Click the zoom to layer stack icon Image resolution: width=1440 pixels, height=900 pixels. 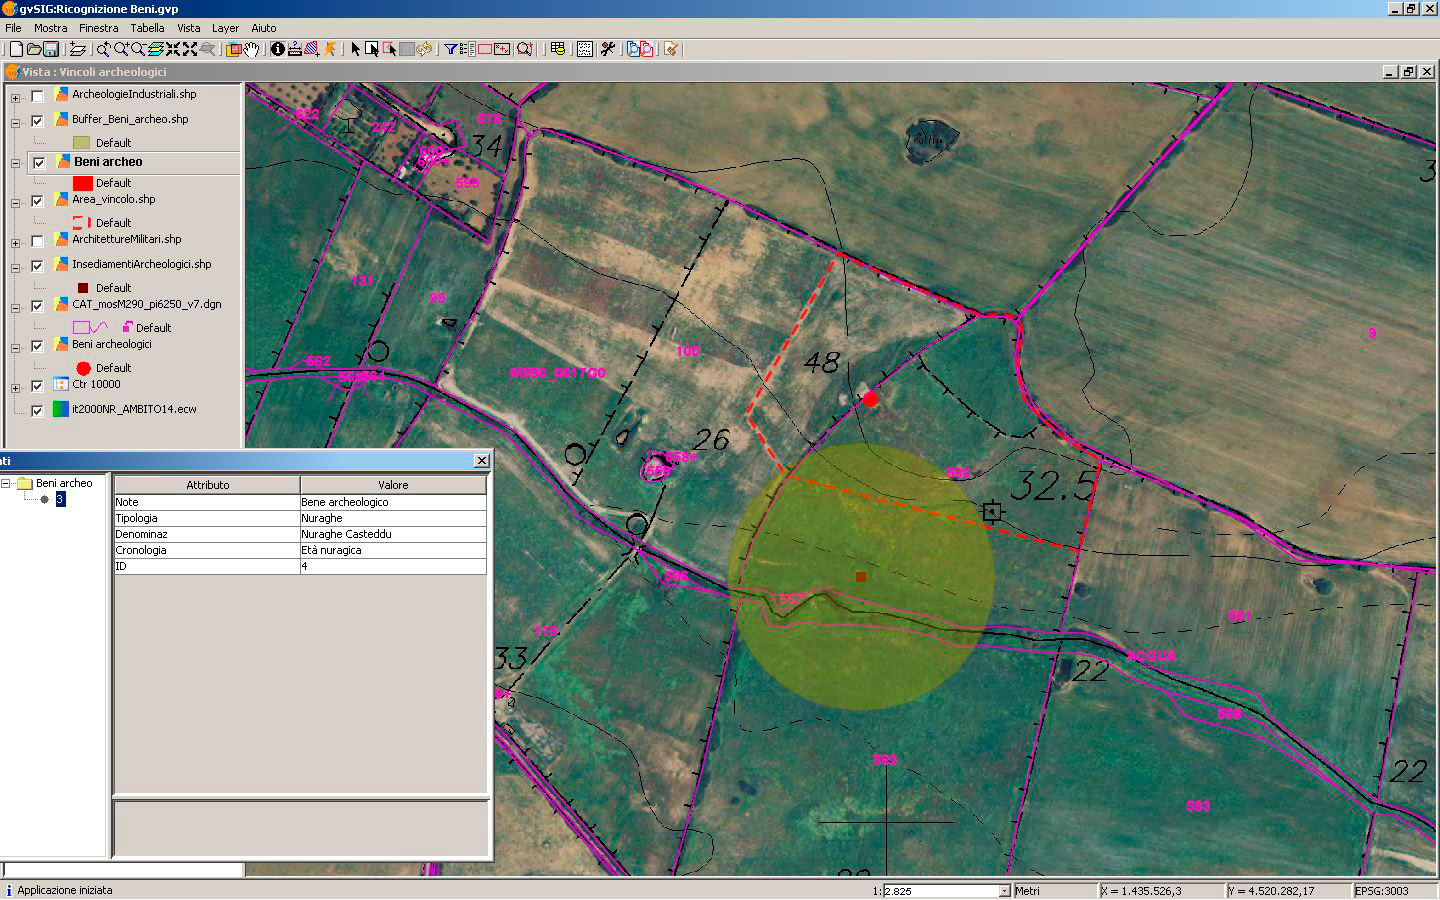[155, 49]
